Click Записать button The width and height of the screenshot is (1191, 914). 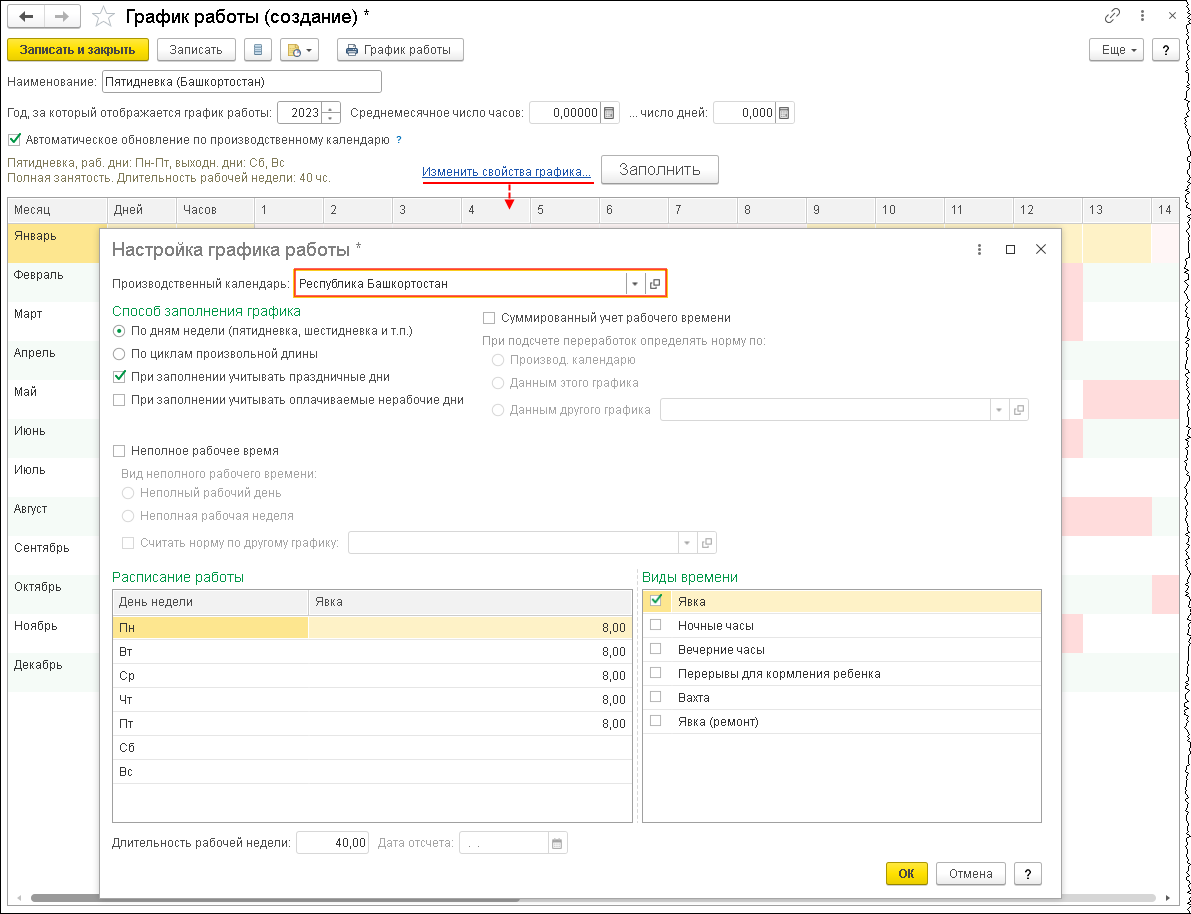tap(196, 50)
